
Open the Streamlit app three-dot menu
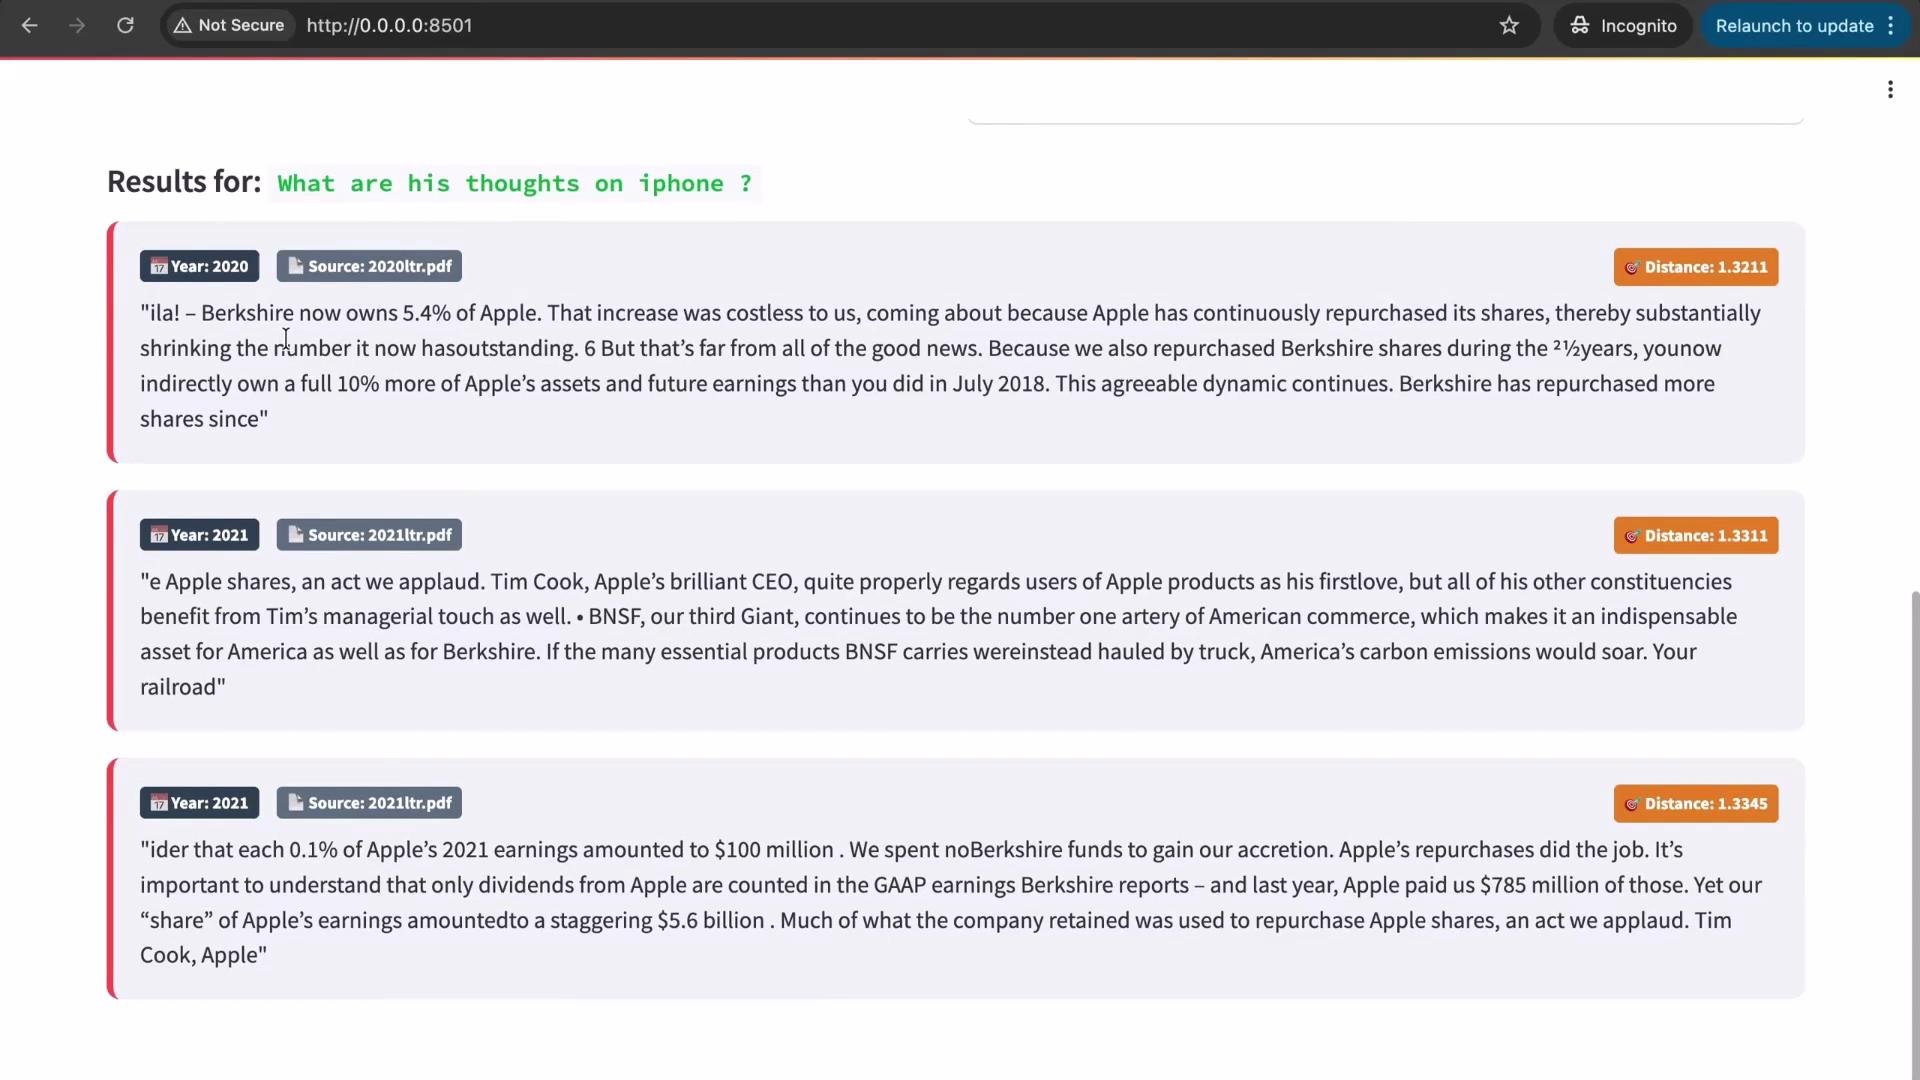tap(1890, 90)
